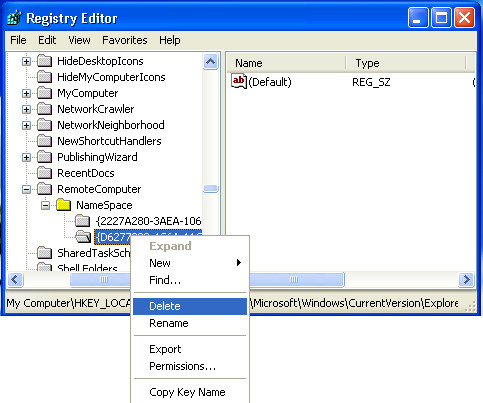Select the NameSpace key label
Image resolution: width=483 pixels, height=403 pixels.
pyautogui.click(x=104, y=205)
